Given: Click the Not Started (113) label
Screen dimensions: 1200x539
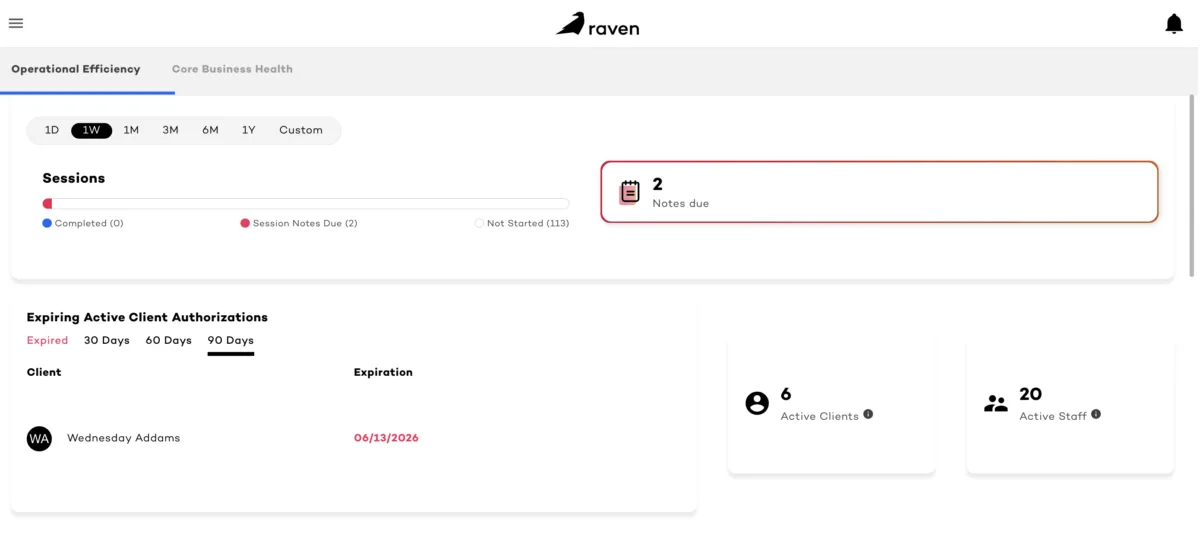Looking at the screenshot, I should tap(528, 223).
